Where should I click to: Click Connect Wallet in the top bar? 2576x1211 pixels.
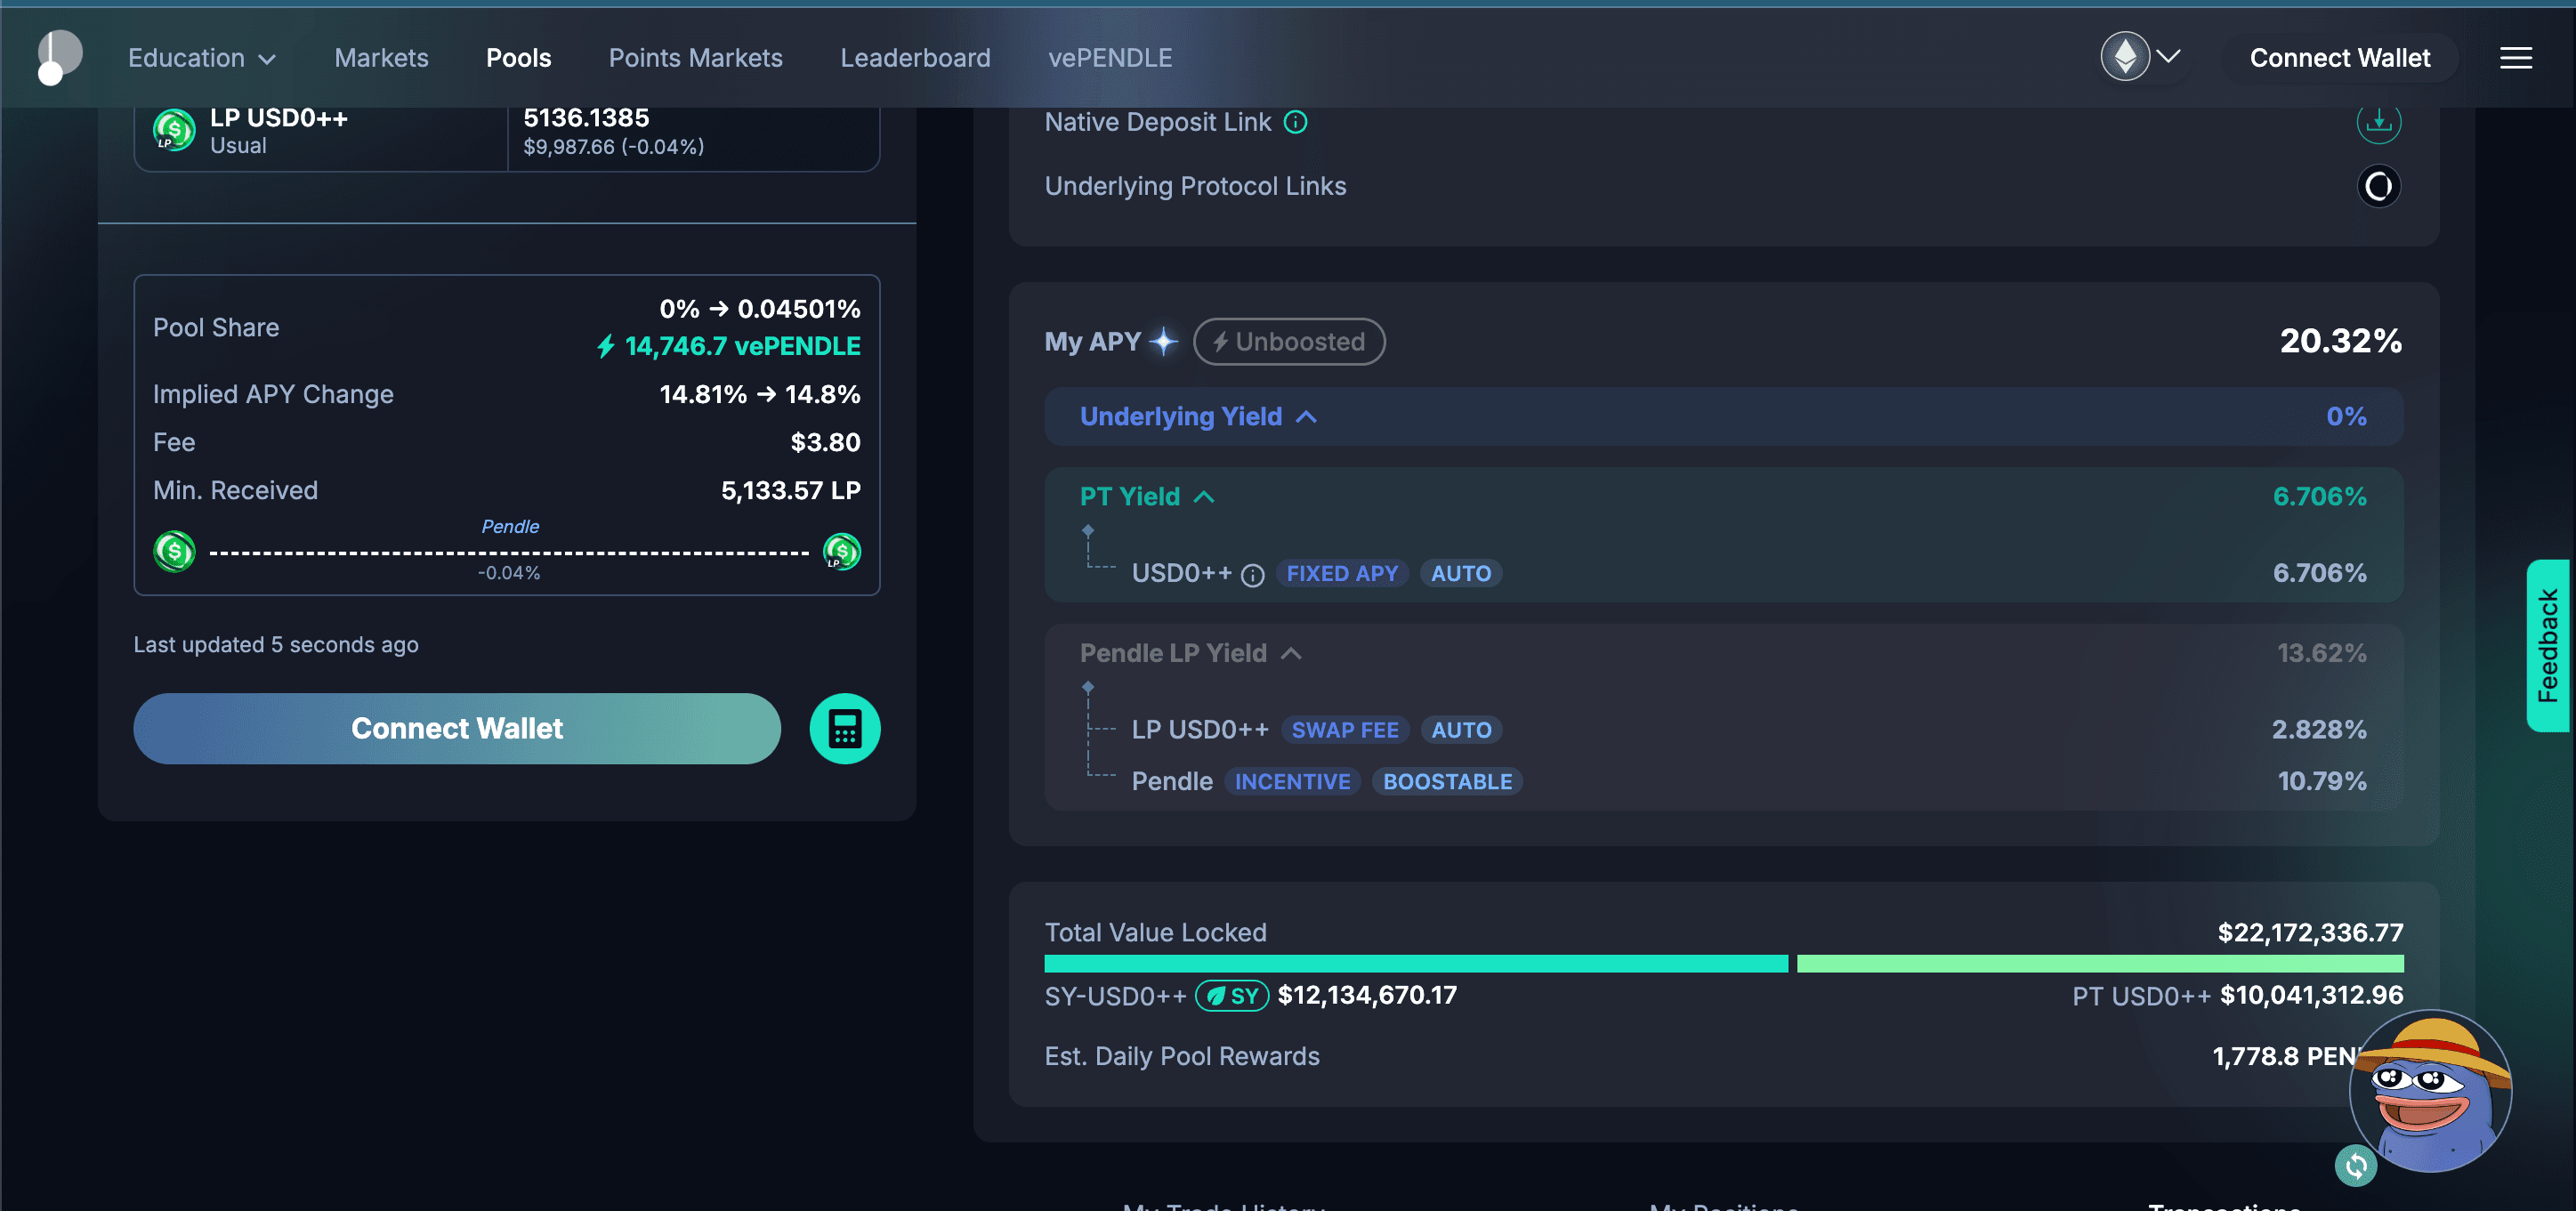(x=2339, y=58)
